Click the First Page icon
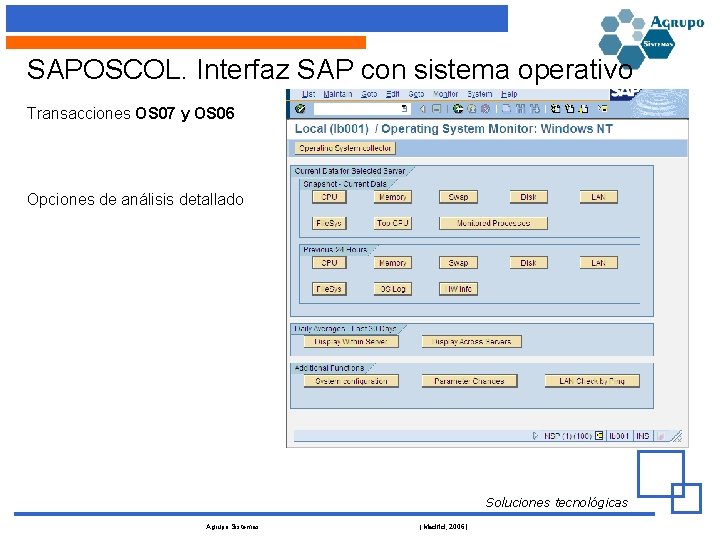Image resolution: width=720 pixels, height=540 pixels. click(x=556, y=109)
